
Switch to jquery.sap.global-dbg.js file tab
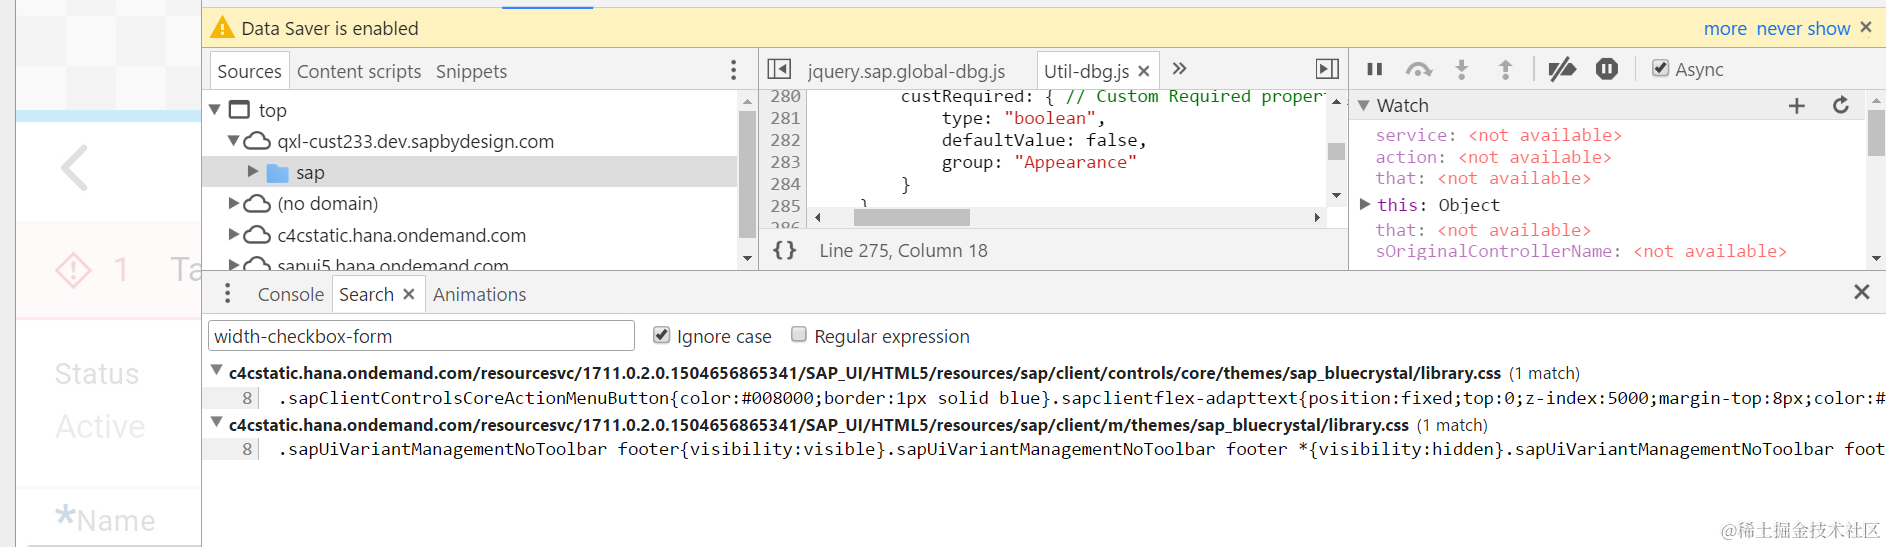pyautogui.click(x=906, y=71)
